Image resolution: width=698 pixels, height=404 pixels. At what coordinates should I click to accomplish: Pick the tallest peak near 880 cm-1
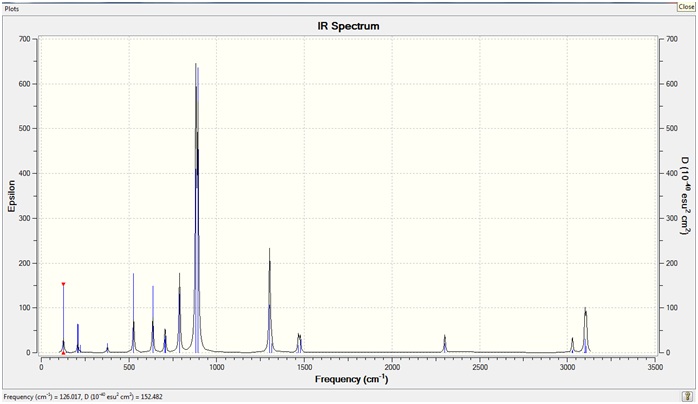point(196,208)
